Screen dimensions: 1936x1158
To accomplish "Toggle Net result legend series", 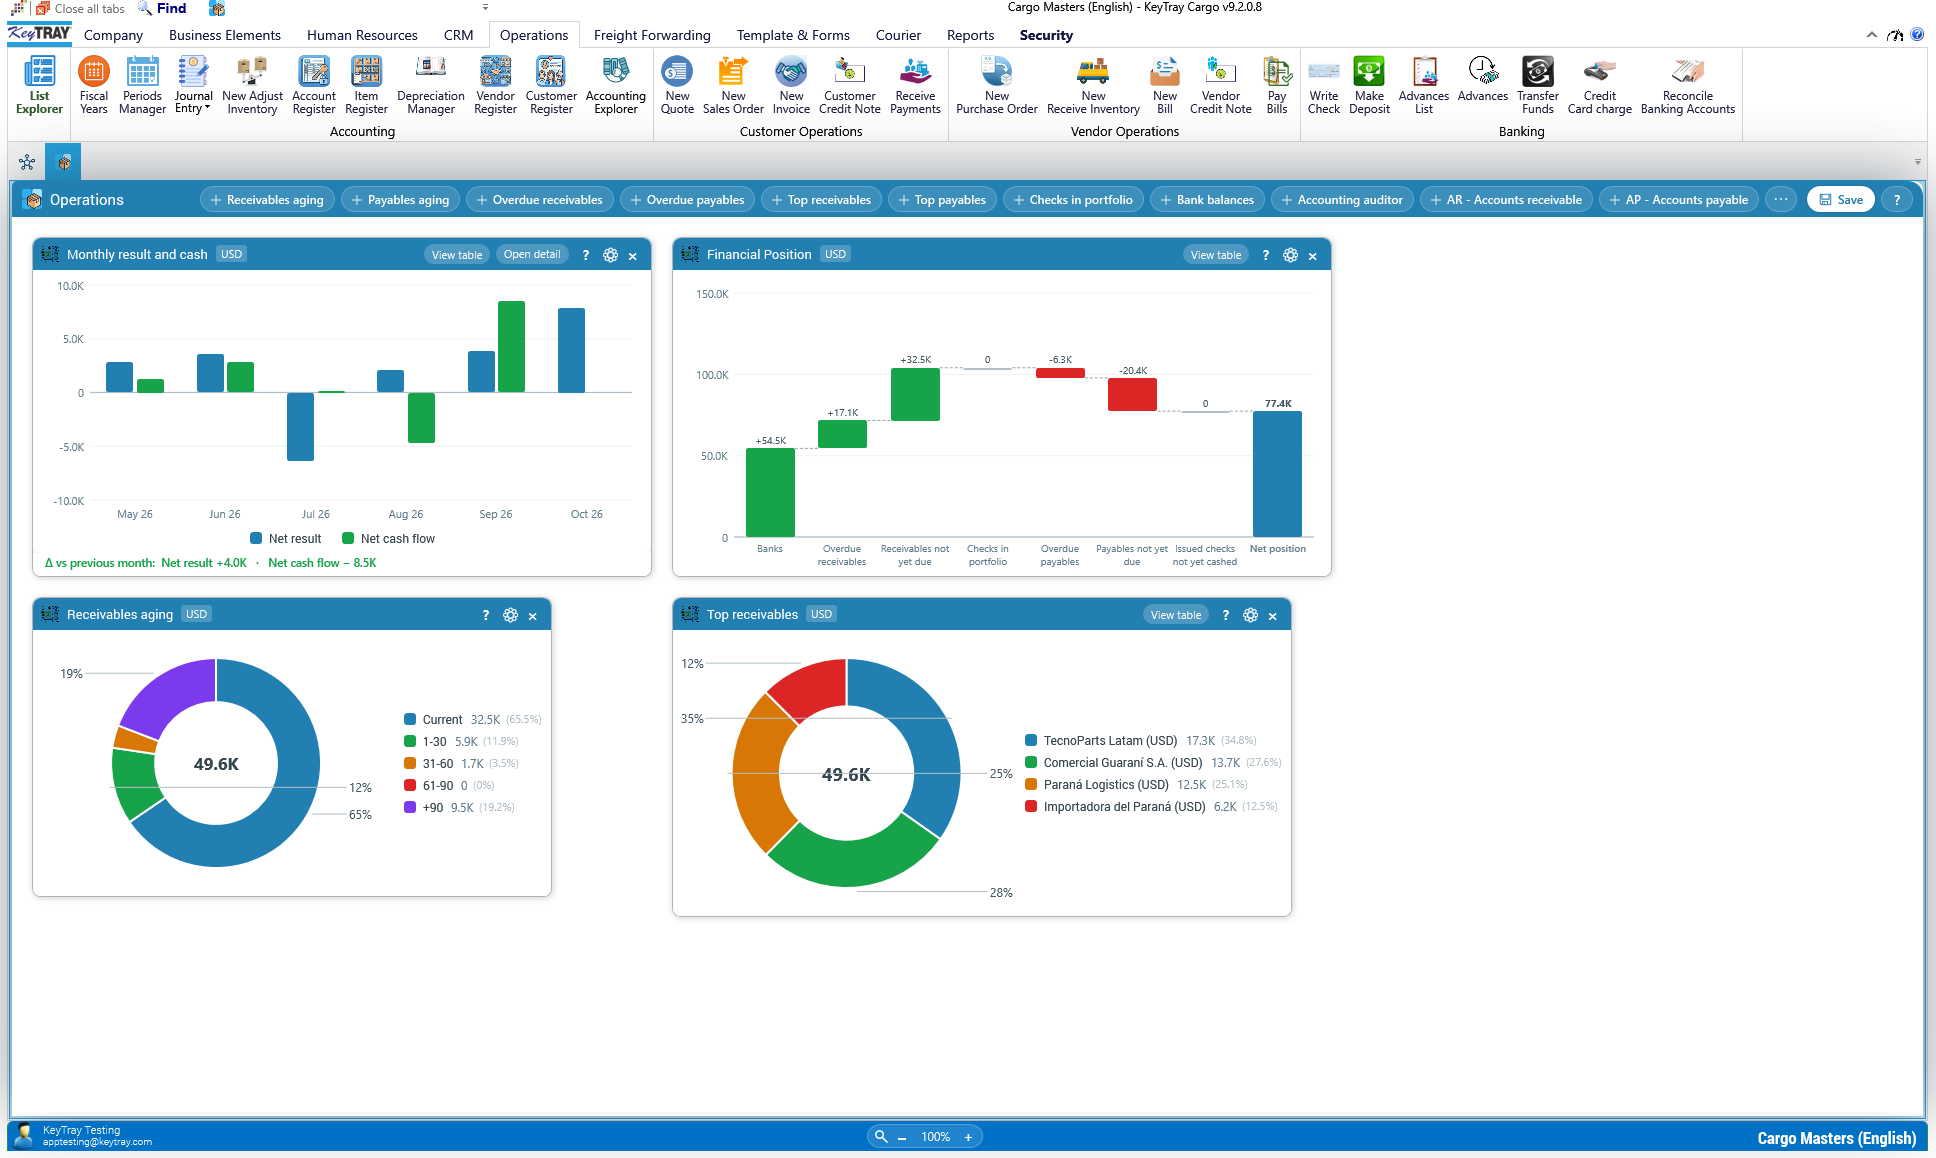I will coord(286,538).
